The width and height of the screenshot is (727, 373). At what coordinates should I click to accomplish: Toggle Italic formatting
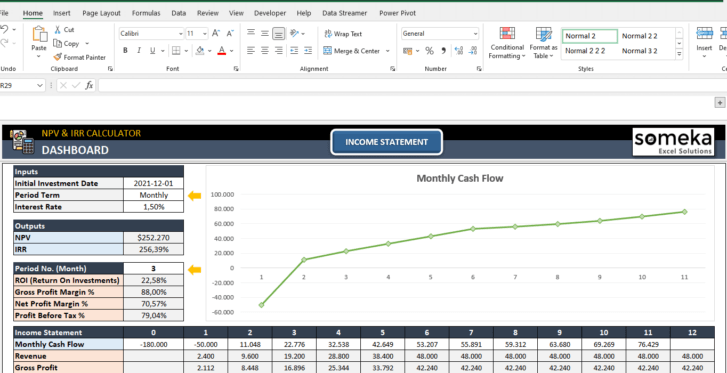pyautogui.click(x=139, y=51)
